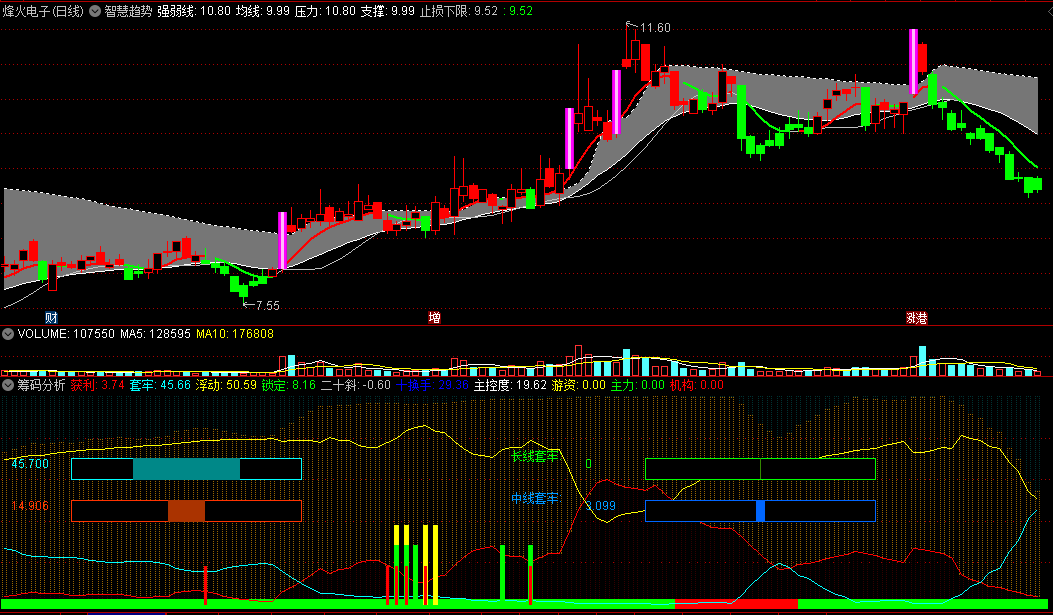Click the 45.700 gauge label
Image resolution: width=1053 pixels, height=615 pixels.
coord(30,464)
